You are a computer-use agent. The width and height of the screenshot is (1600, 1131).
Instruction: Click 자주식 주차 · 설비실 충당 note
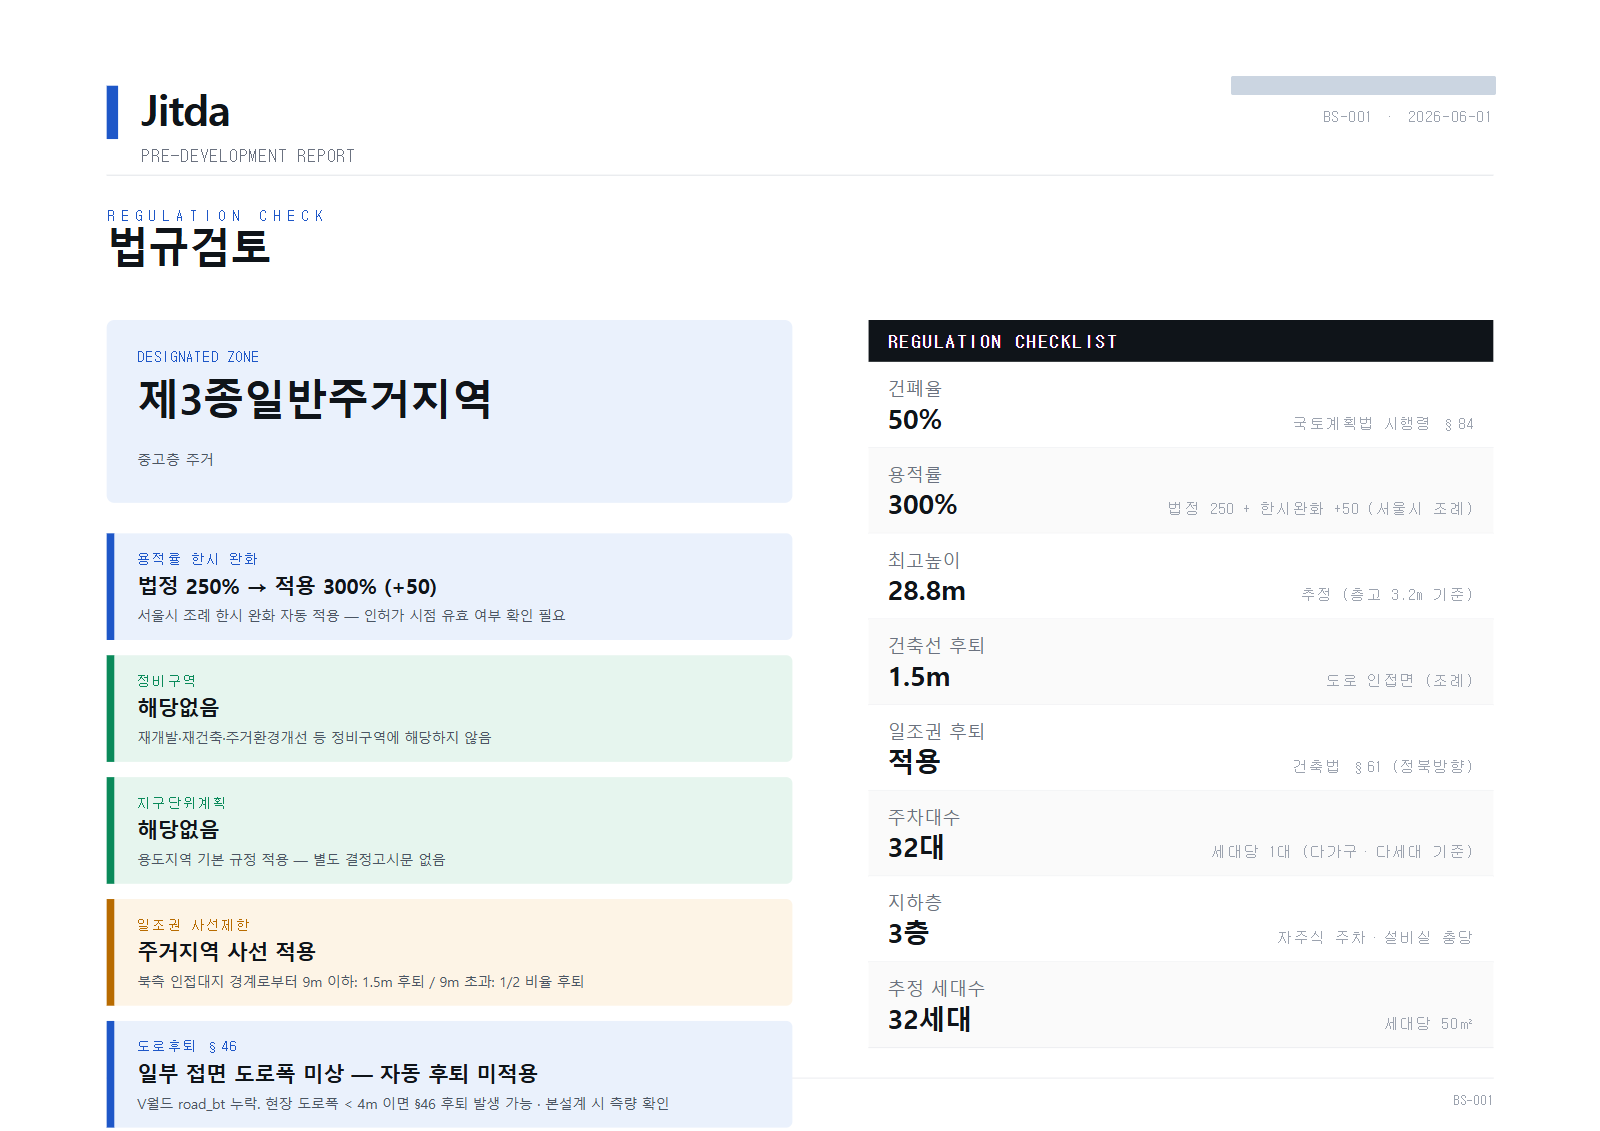1375,938
